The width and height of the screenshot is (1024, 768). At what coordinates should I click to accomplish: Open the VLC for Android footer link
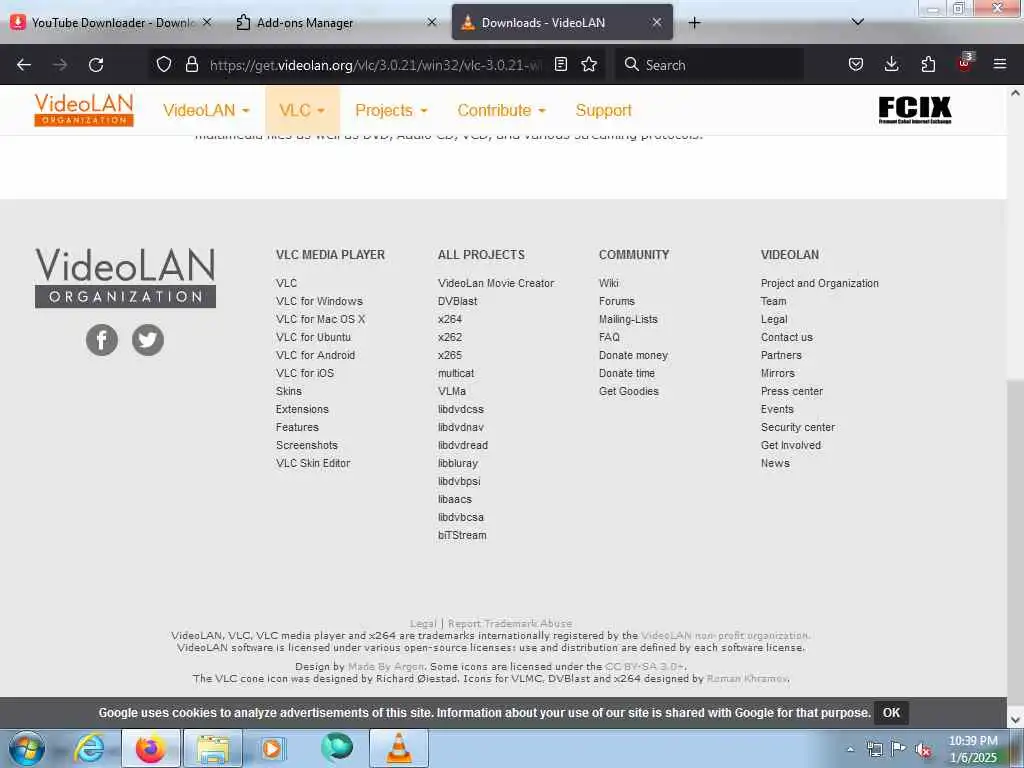click(x=315, y=355)
